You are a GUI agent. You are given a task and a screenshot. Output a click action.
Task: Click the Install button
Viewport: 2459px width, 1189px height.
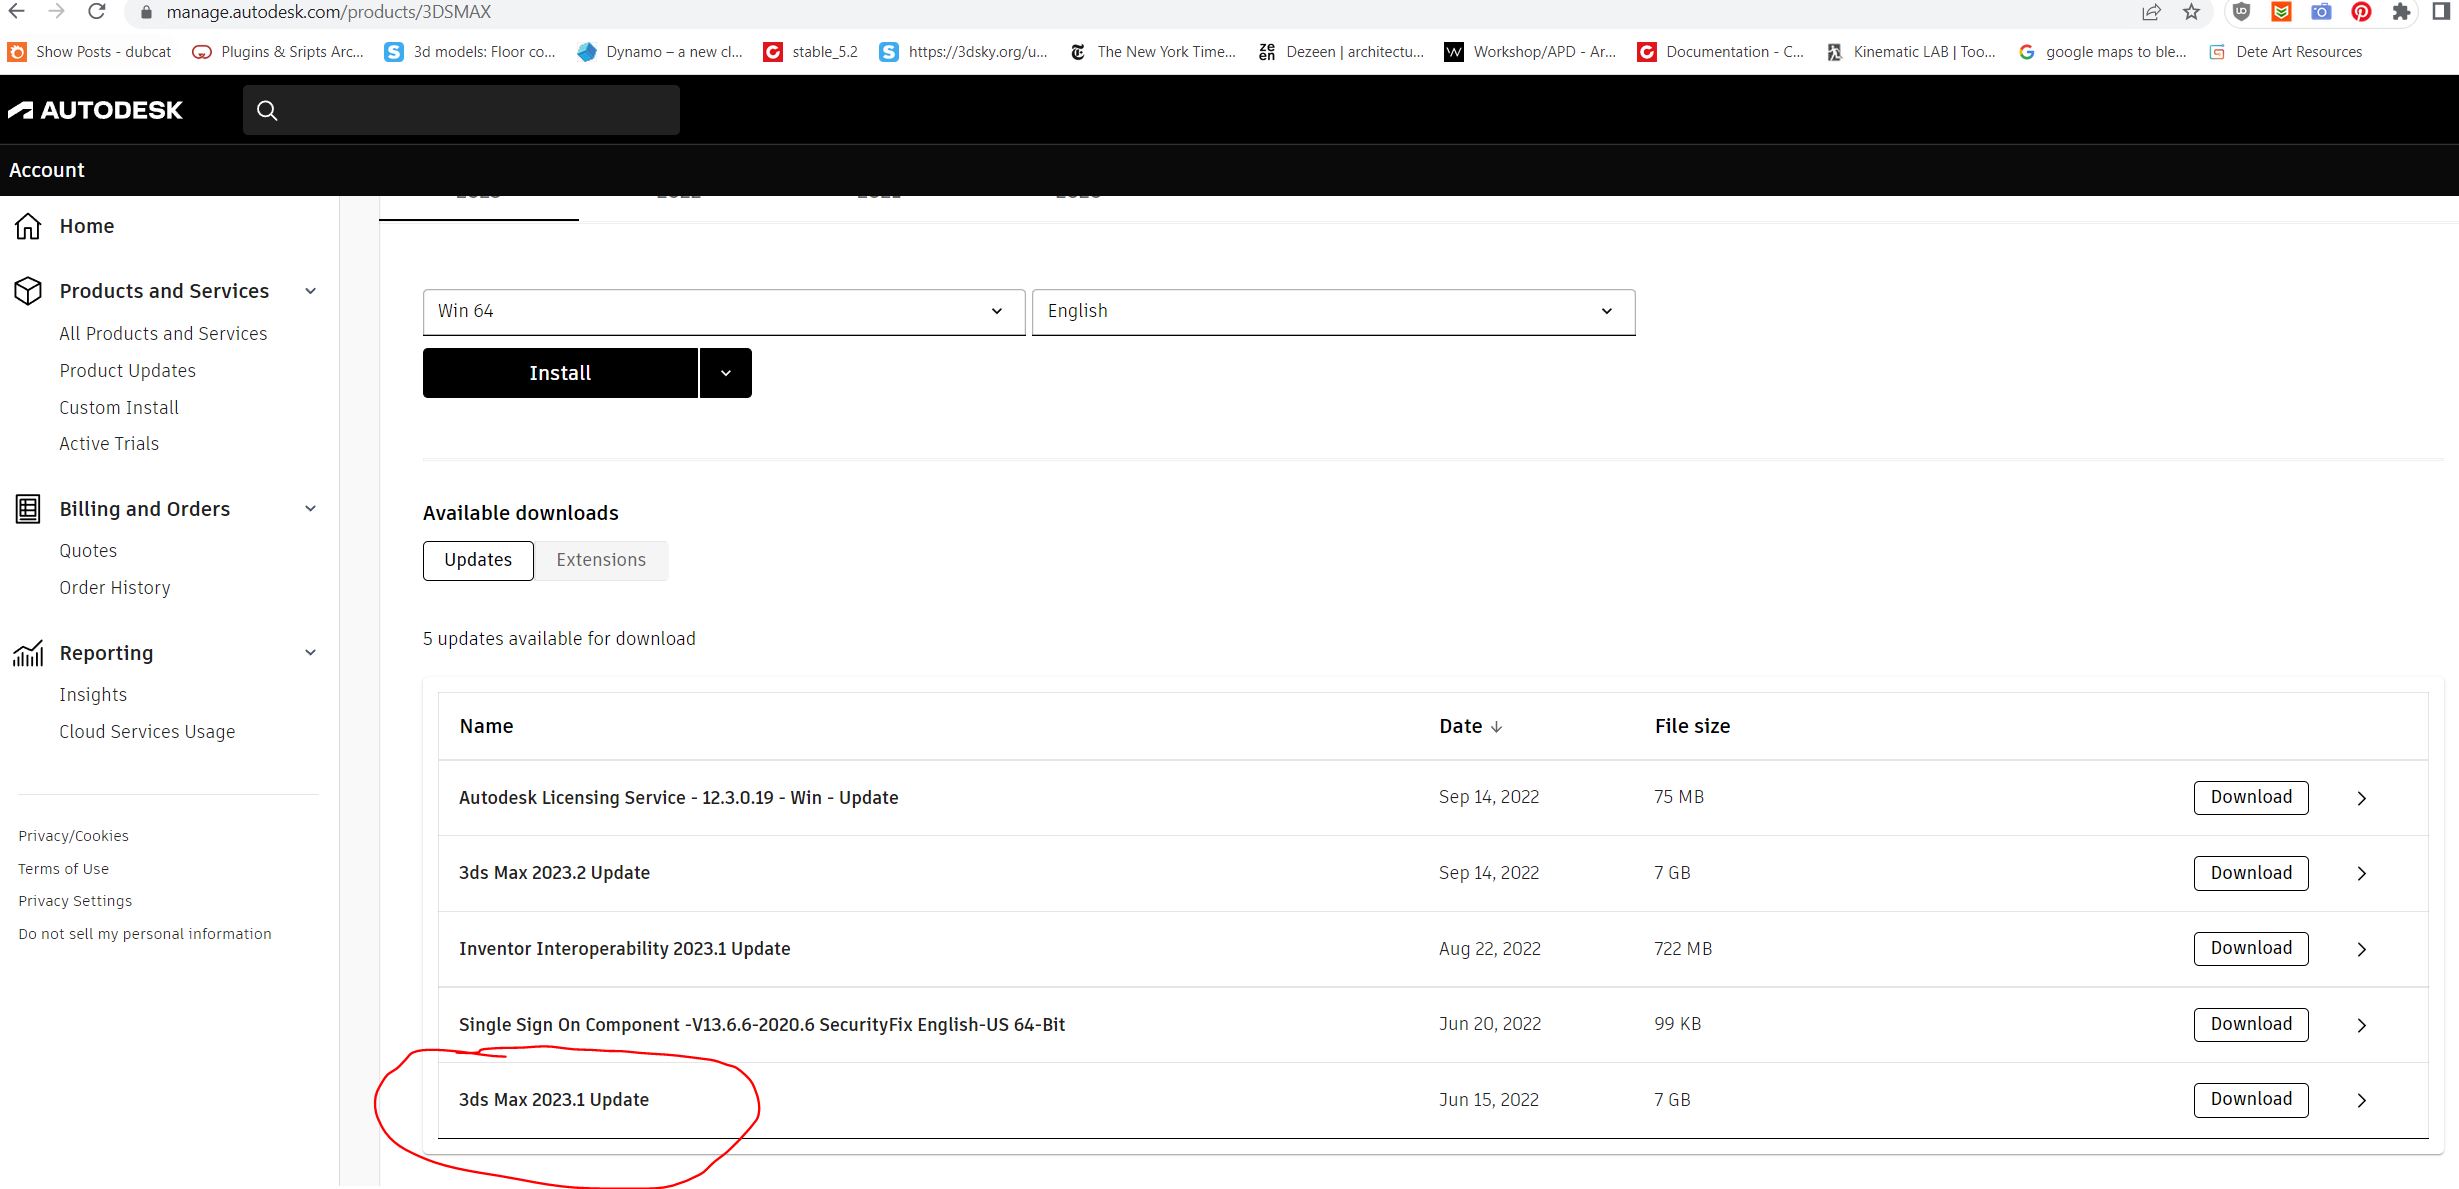click(x=560, y=373)
